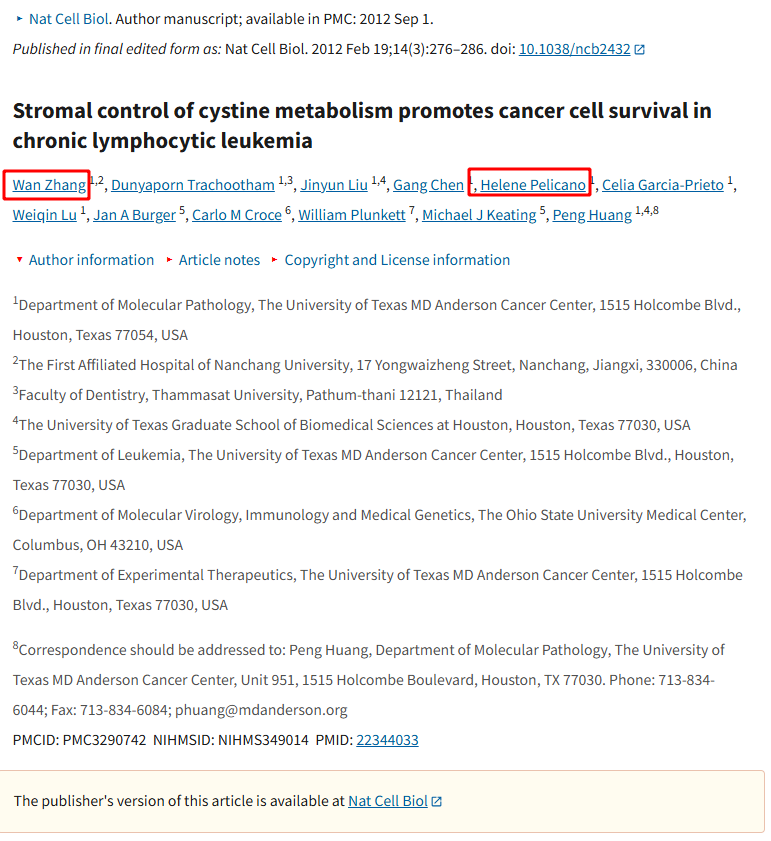The width and height of the screenshot is (771, 841).
Task: Select author Weiqin Lu
Action: click(x=45, y=215)
